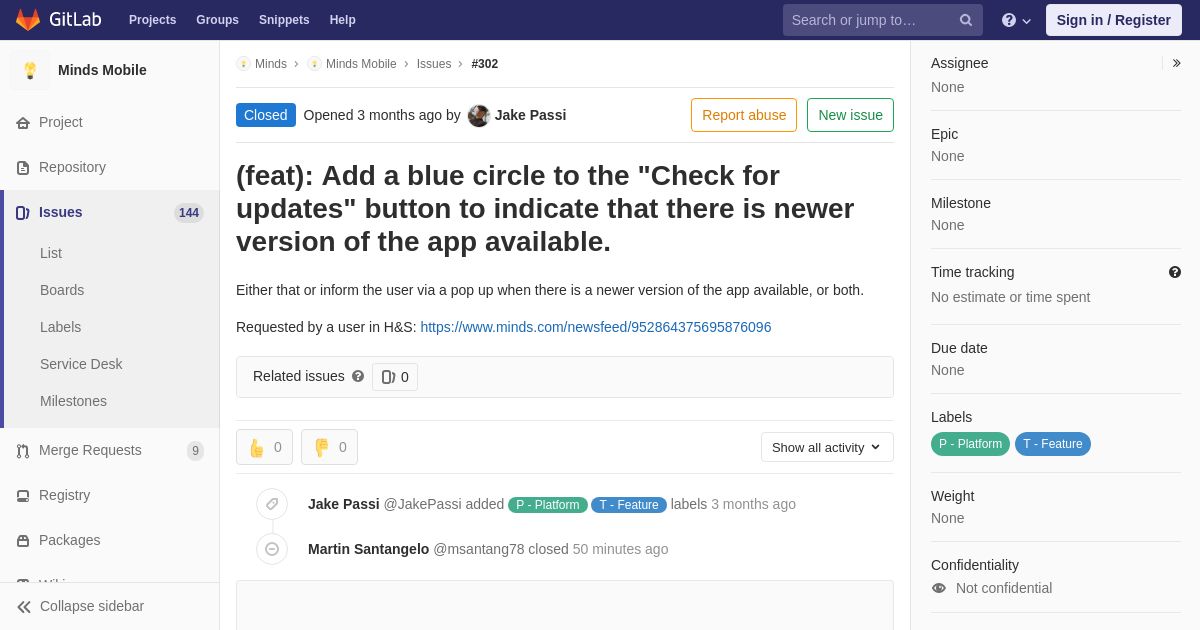The width and height of the screenshot is (1200, 630).
Task: Click the label activity icon
Action: point(272,504)
